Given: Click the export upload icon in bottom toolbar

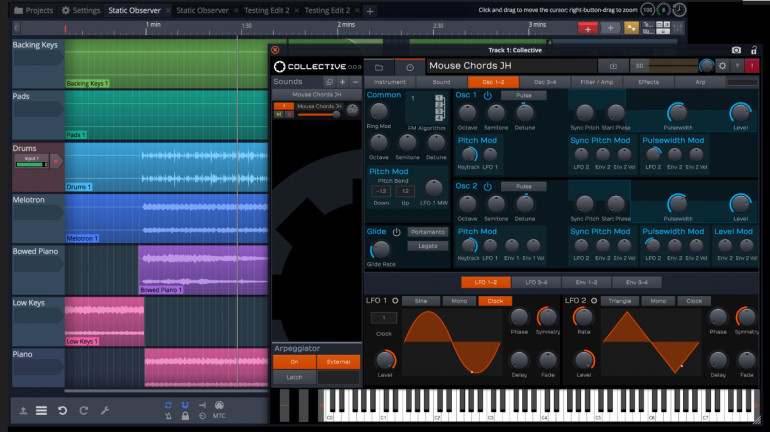Looking at the screenshot, I should pos(23,410).
